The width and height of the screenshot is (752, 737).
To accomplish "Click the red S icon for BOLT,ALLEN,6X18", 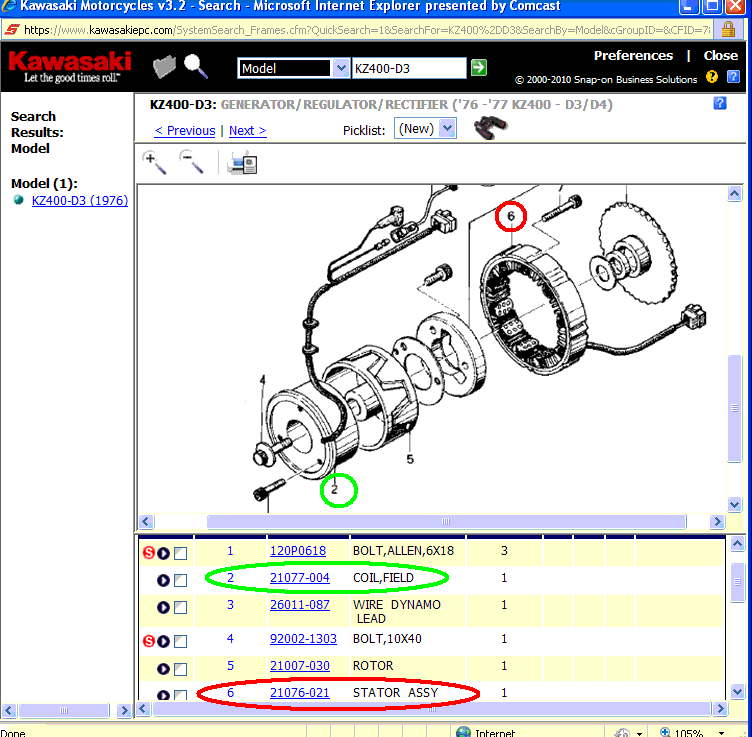I will [x=149, y=553].
